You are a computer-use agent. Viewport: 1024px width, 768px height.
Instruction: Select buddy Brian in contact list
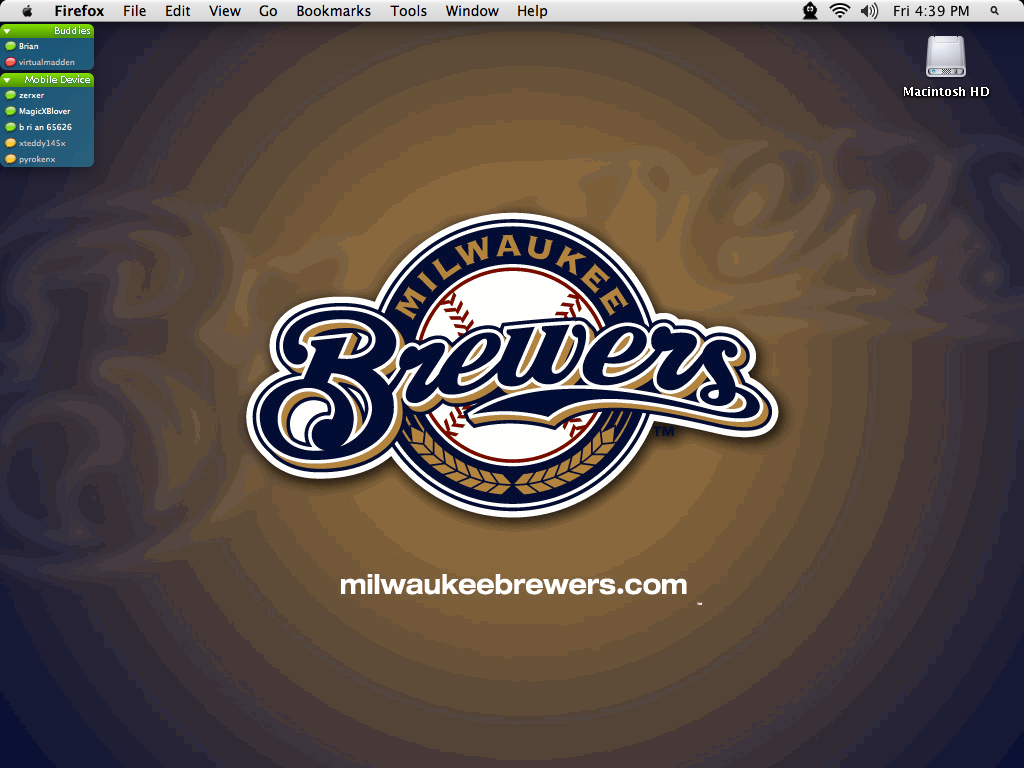[47, 46]
